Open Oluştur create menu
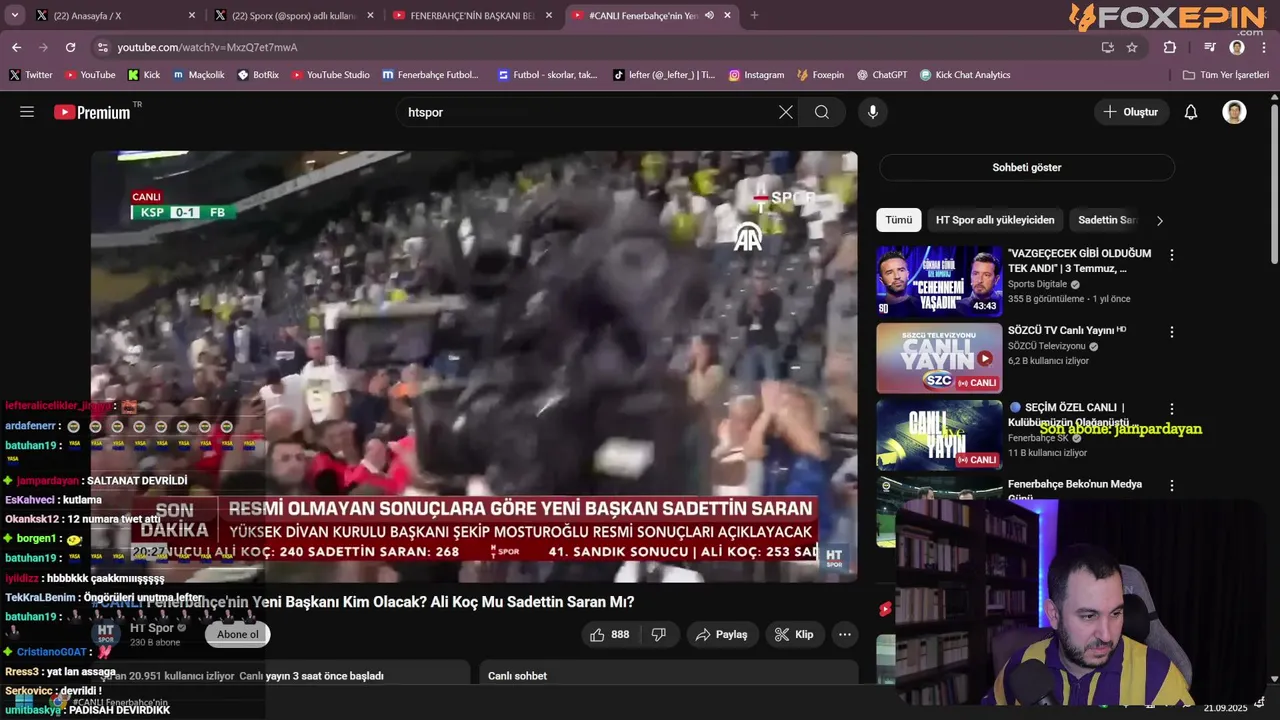 (1131, 112)
